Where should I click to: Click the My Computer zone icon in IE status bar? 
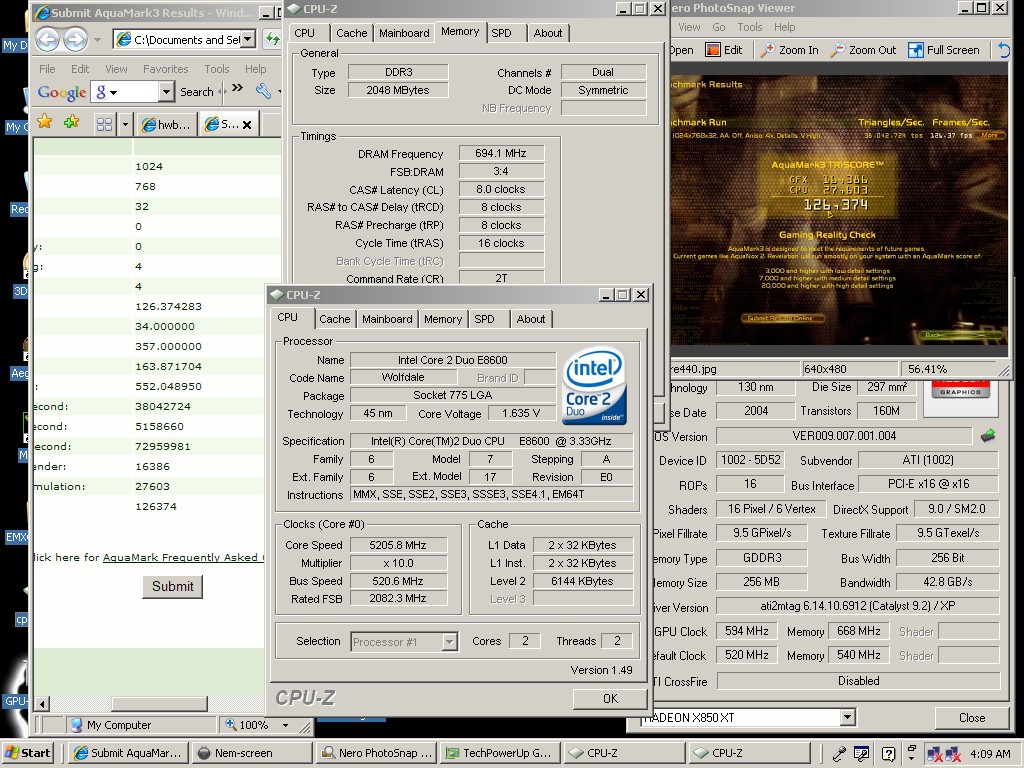coord(76,725)
